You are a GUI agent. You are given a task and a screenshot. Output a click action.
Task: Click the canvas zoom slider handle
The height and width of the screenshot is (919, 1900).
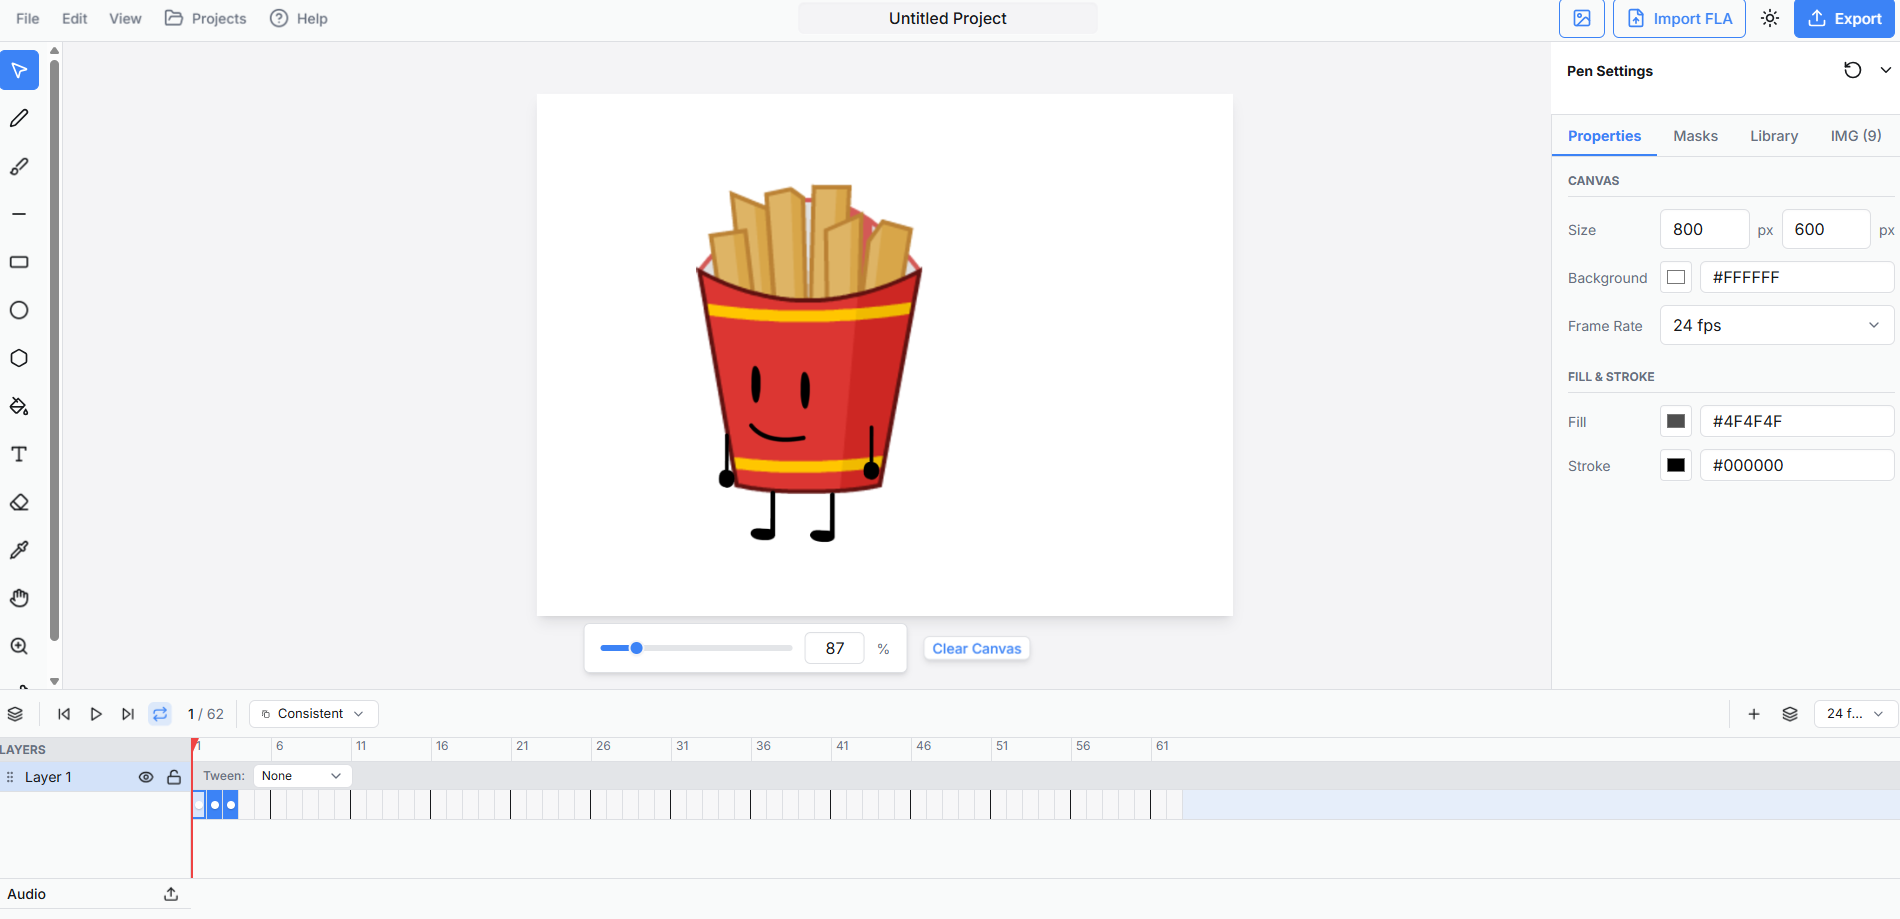point(636,648)
